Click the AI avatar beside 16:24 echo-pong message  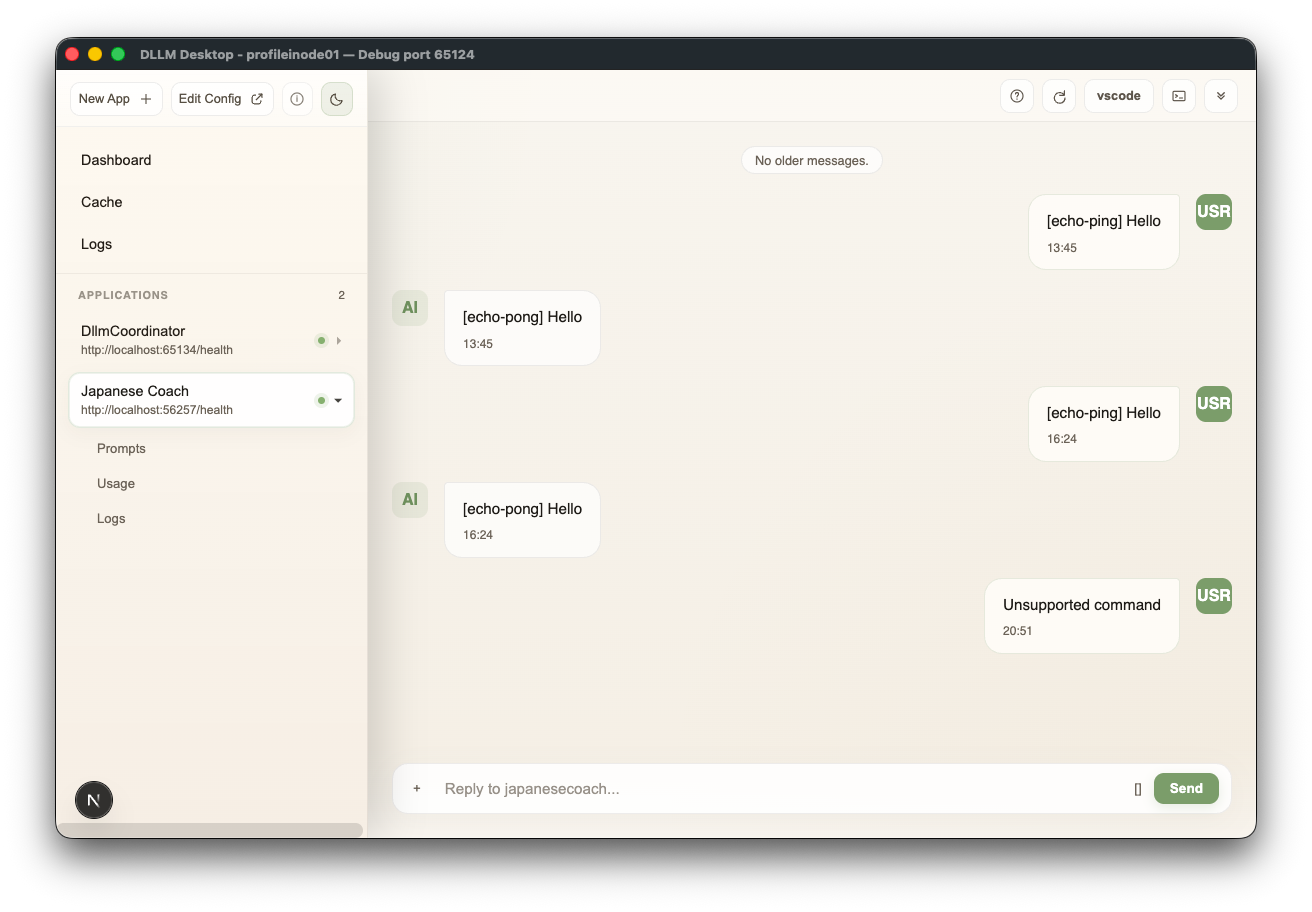pyautogui.click(x=410, y=500)
